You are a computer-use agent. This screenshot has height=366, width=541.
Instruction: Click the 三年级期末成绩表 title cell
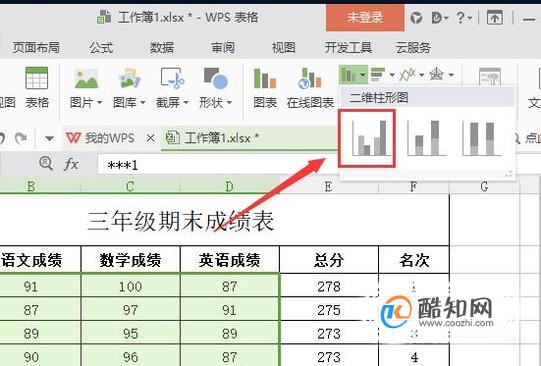pyautogui.click(x=225, y=220)
